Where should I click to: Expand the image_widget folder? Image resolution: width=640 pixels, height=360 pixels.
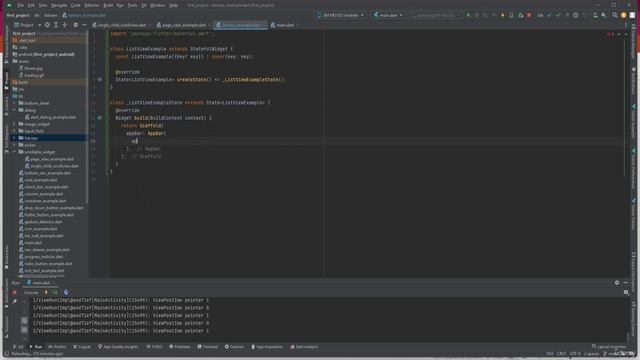15,124
